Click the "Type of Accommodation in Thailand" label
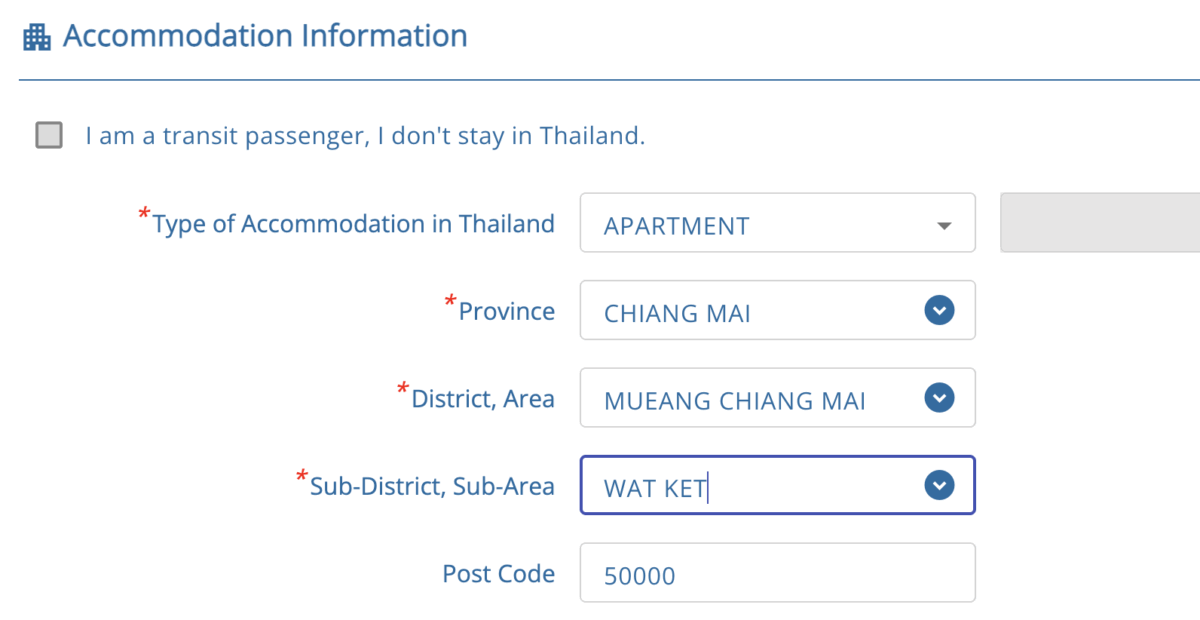Image resolution: width=1200 pixels, height=620 pixels. [354, 224]
